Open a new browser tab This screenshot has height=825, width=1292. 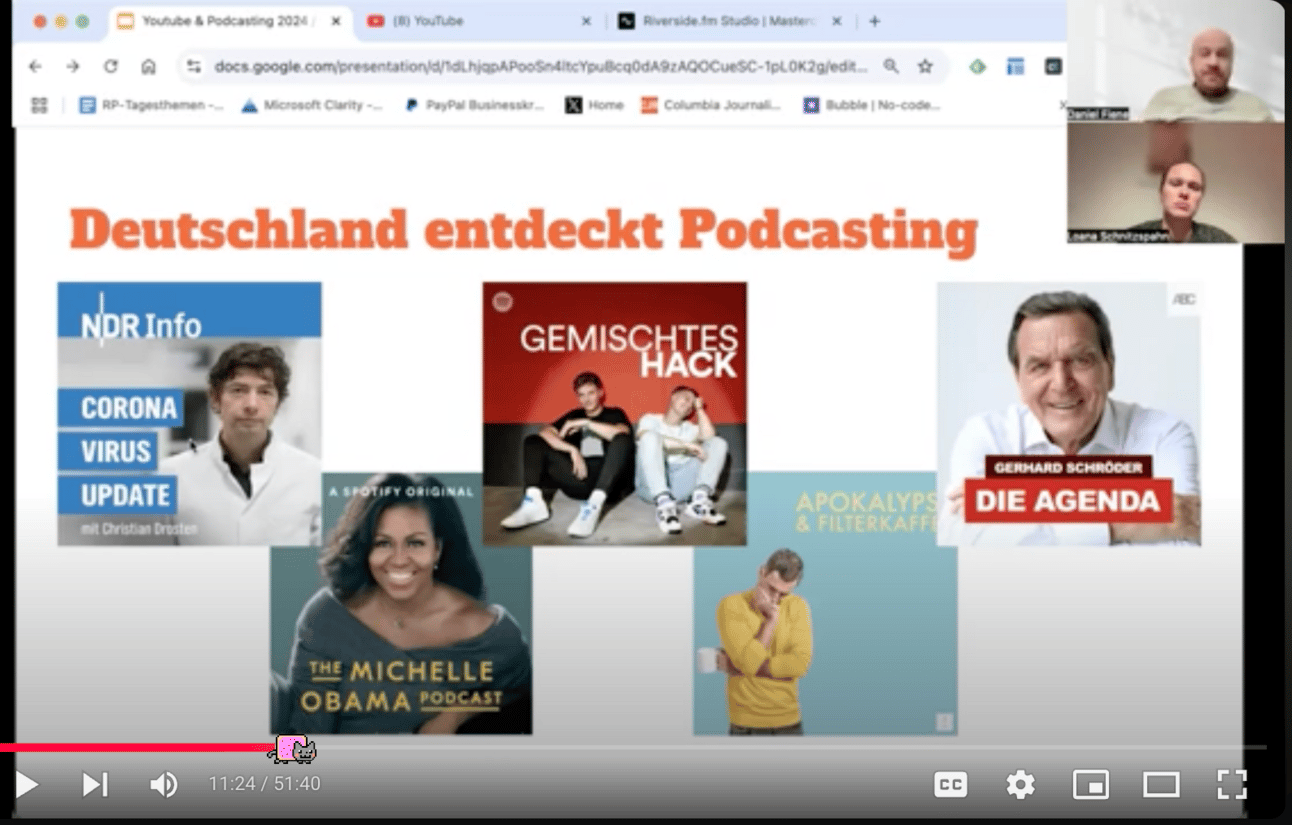(x=875, y=21)
